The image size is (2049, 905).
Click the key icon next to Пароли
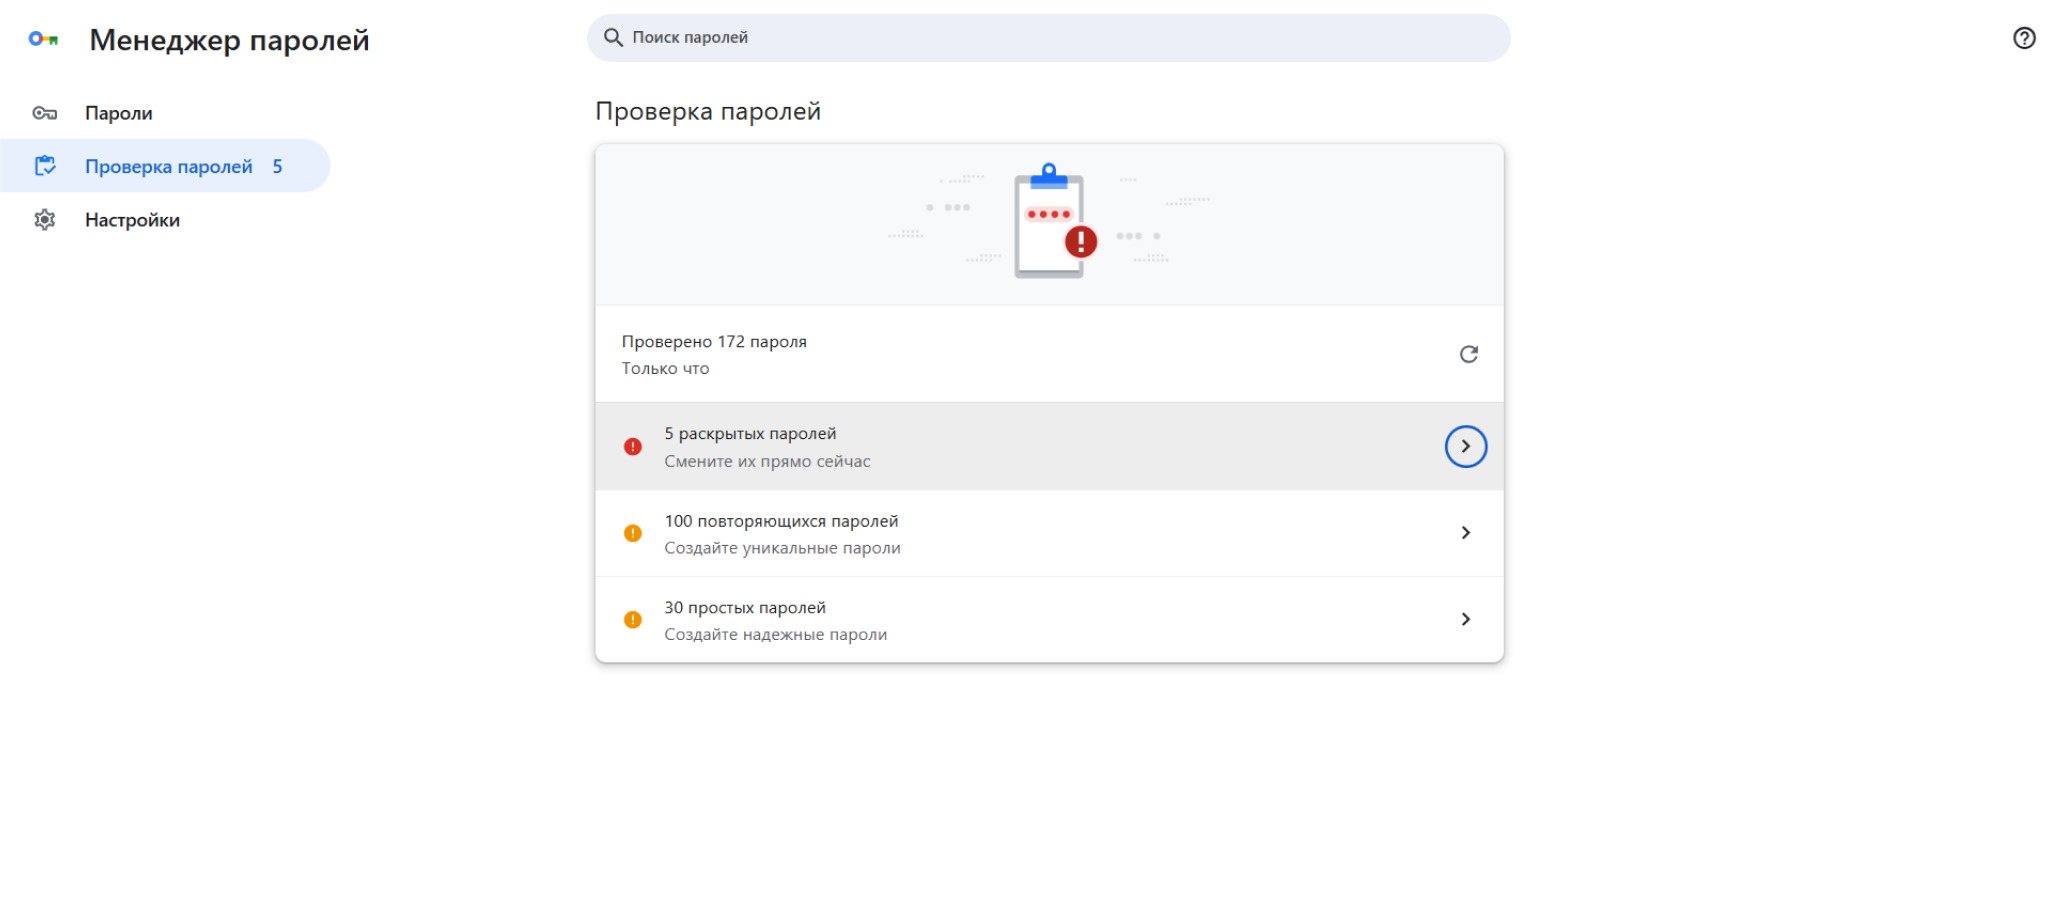point(44,113)
